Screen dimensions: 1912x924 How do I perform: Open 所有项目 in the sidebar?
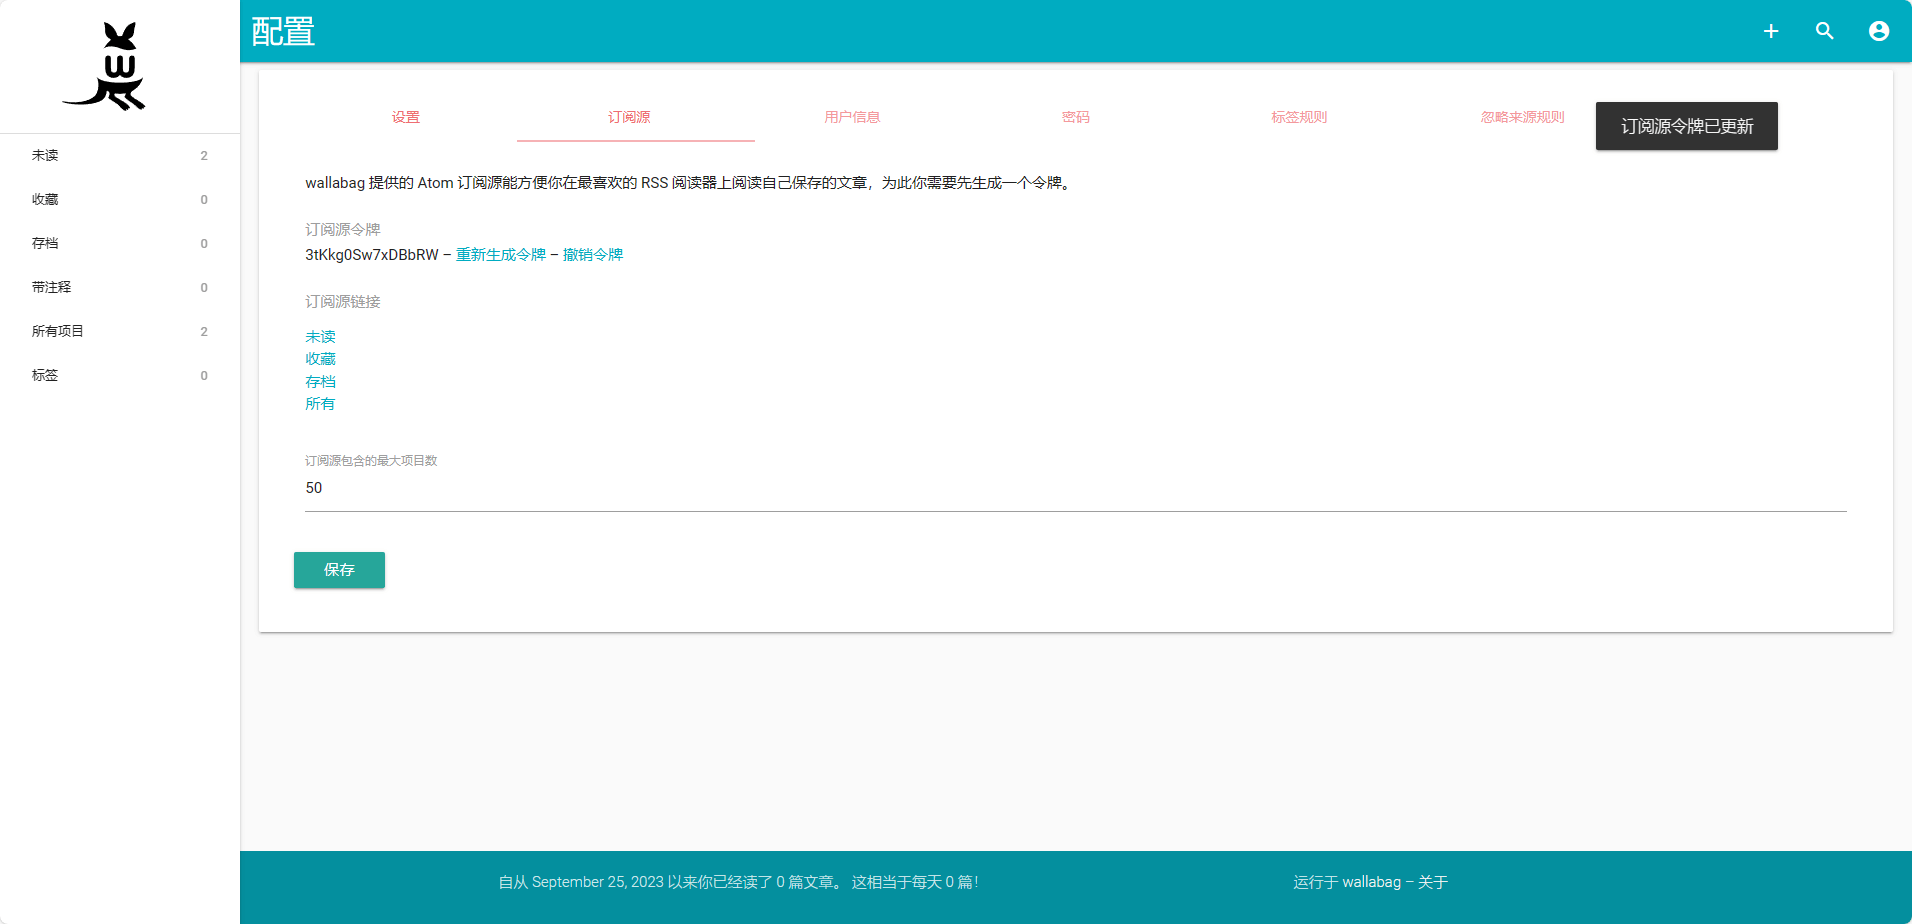[x=58, y=331]
